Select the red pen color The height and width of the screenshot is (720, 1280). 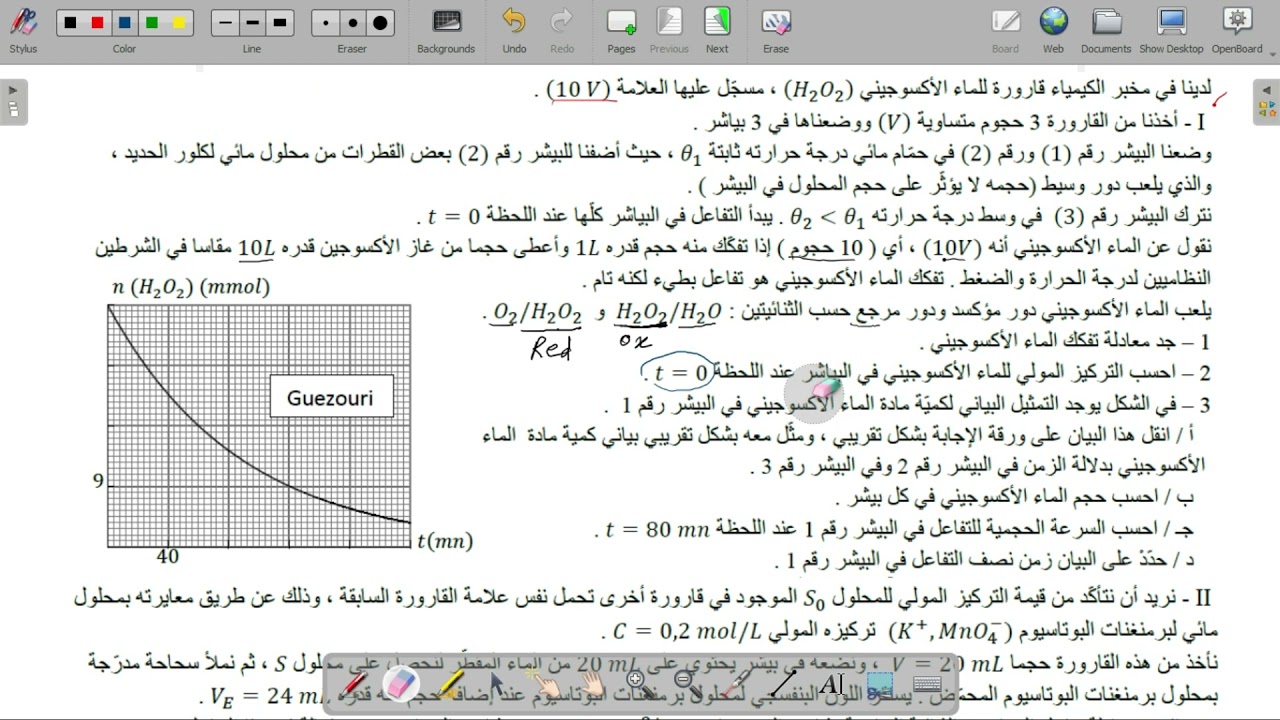[98, 22]
